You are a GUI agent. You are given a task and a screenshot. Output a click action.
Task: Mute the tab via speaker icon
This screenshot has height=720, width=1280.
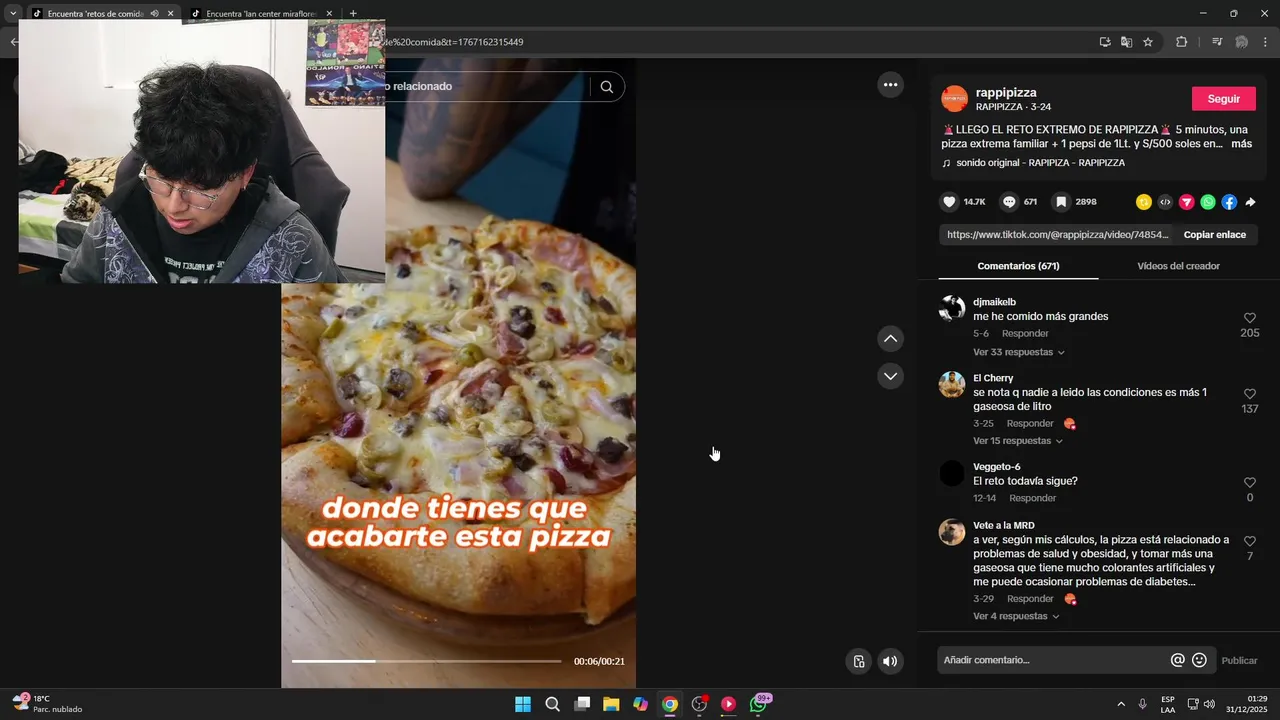pos(154,14)
